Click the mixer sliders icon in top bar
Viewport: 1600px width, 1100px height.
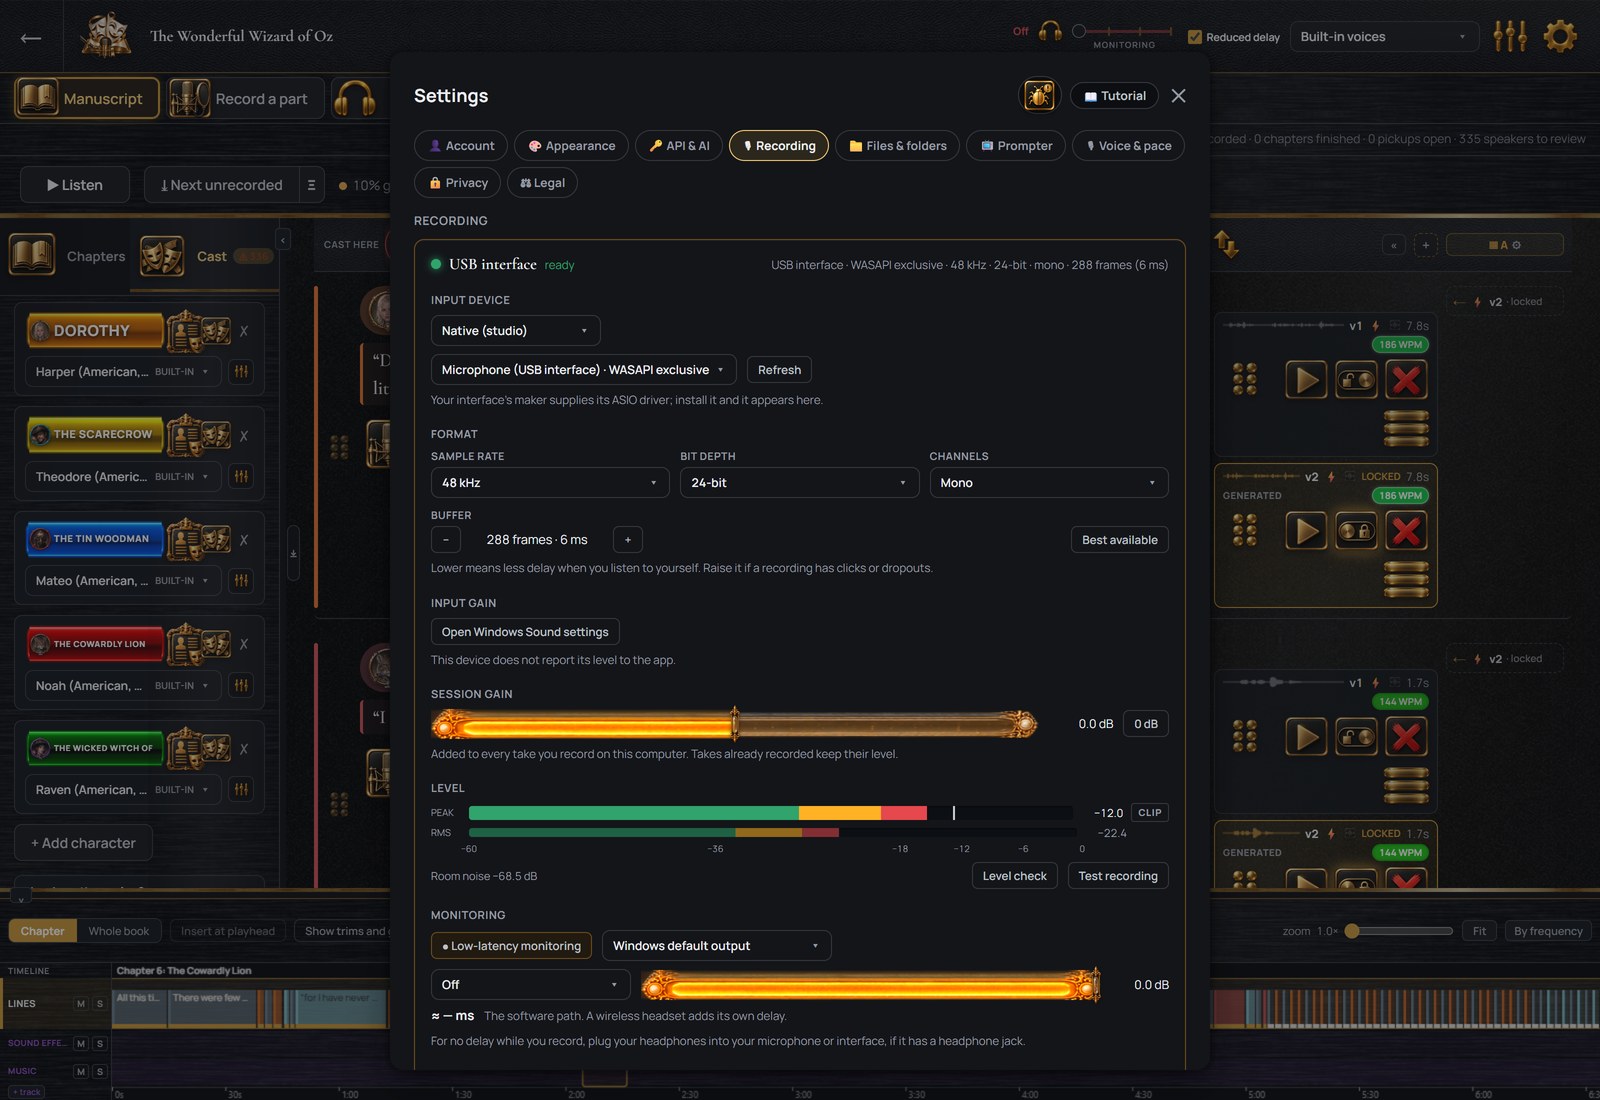pyautogui.click(x=1510, y=36)
